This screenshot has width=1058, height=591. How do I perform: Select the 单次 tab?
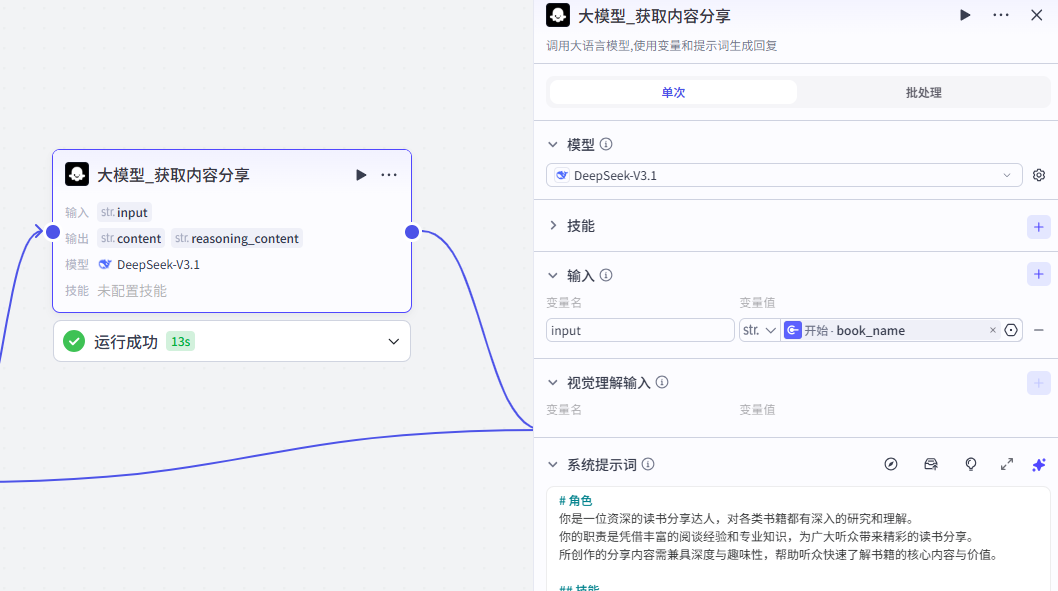click(x=673, y=92)
